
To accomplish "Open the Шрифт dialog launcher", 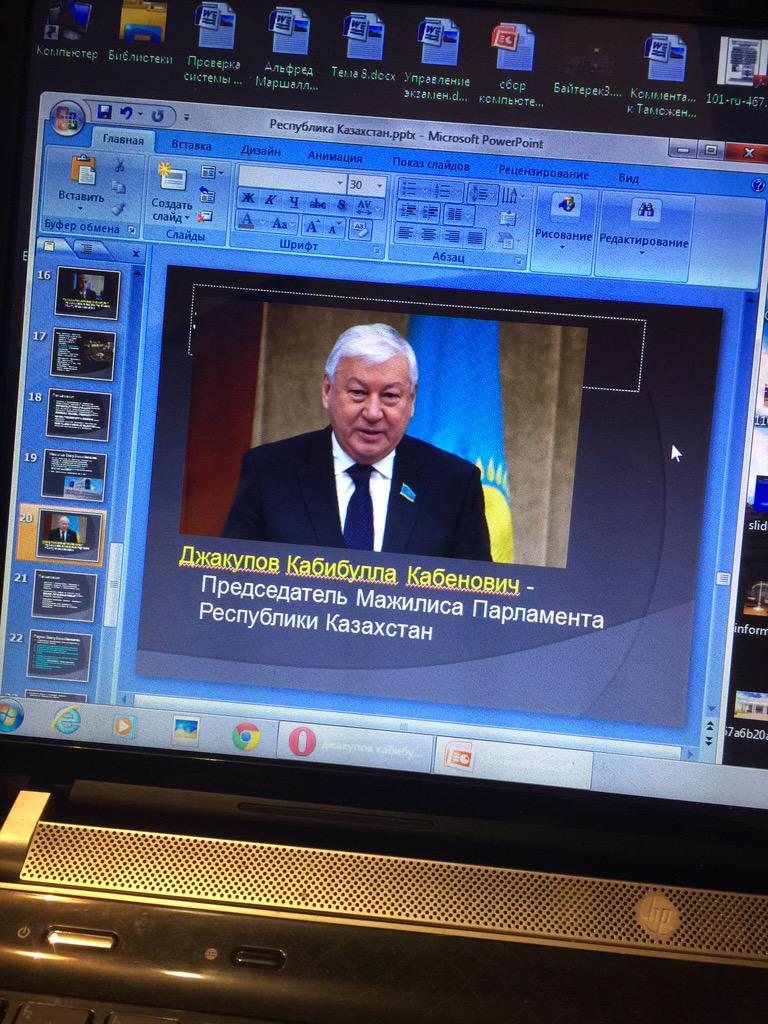I will [376, 250].
